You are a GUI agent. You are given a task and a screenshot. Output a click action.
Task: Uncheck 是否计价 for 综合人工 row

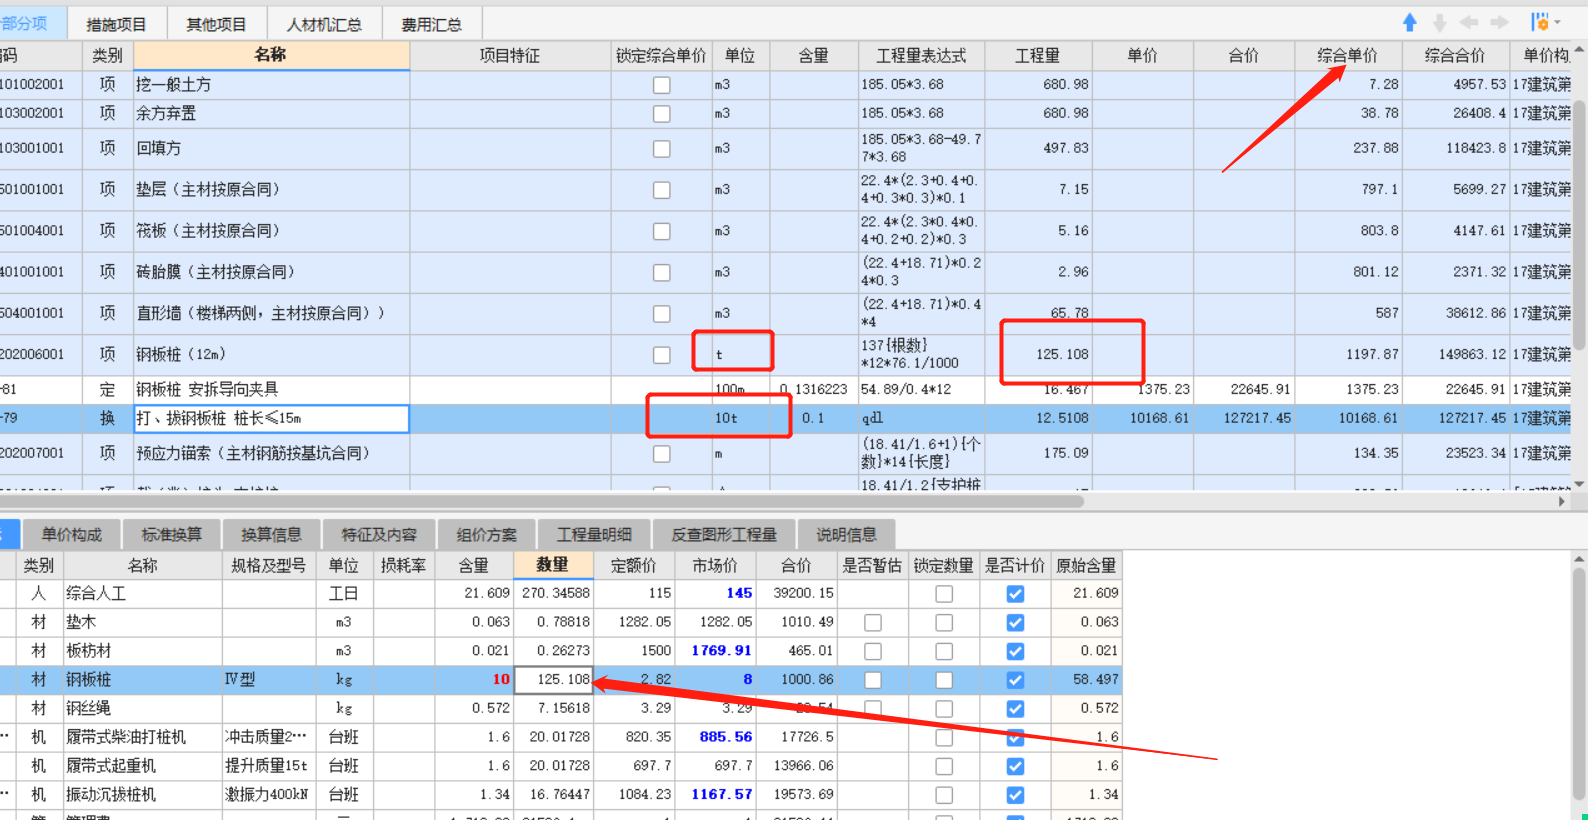[1015, 594]
